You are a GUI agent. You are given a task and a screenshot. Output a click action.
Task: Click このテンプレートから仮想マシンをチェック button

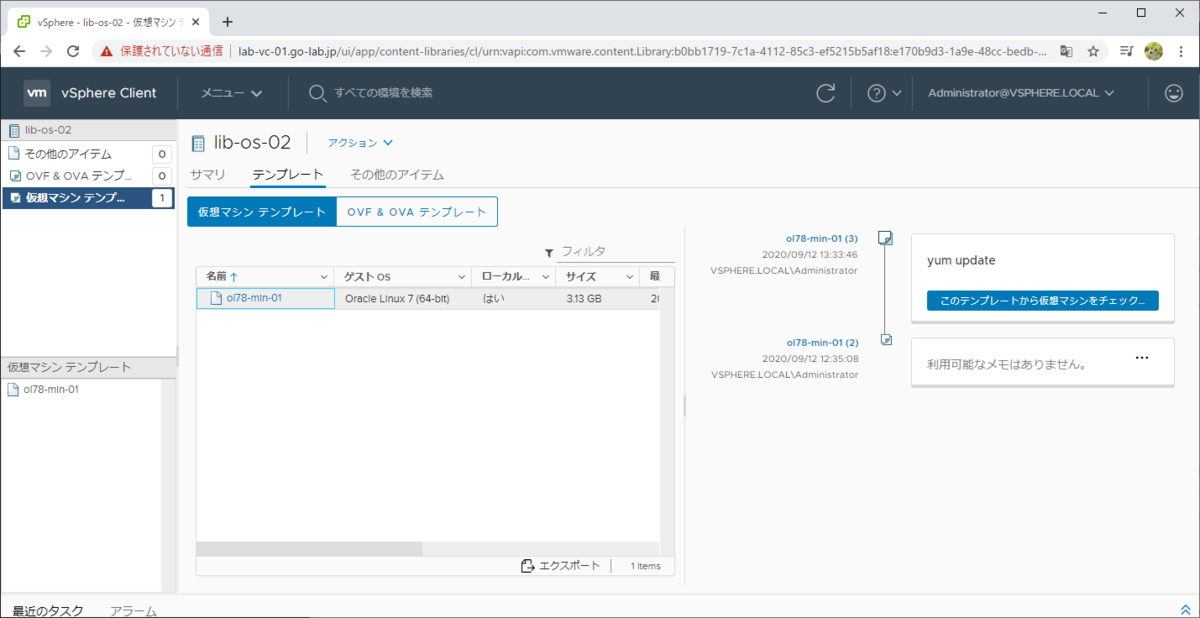[x=1043, y=301]
